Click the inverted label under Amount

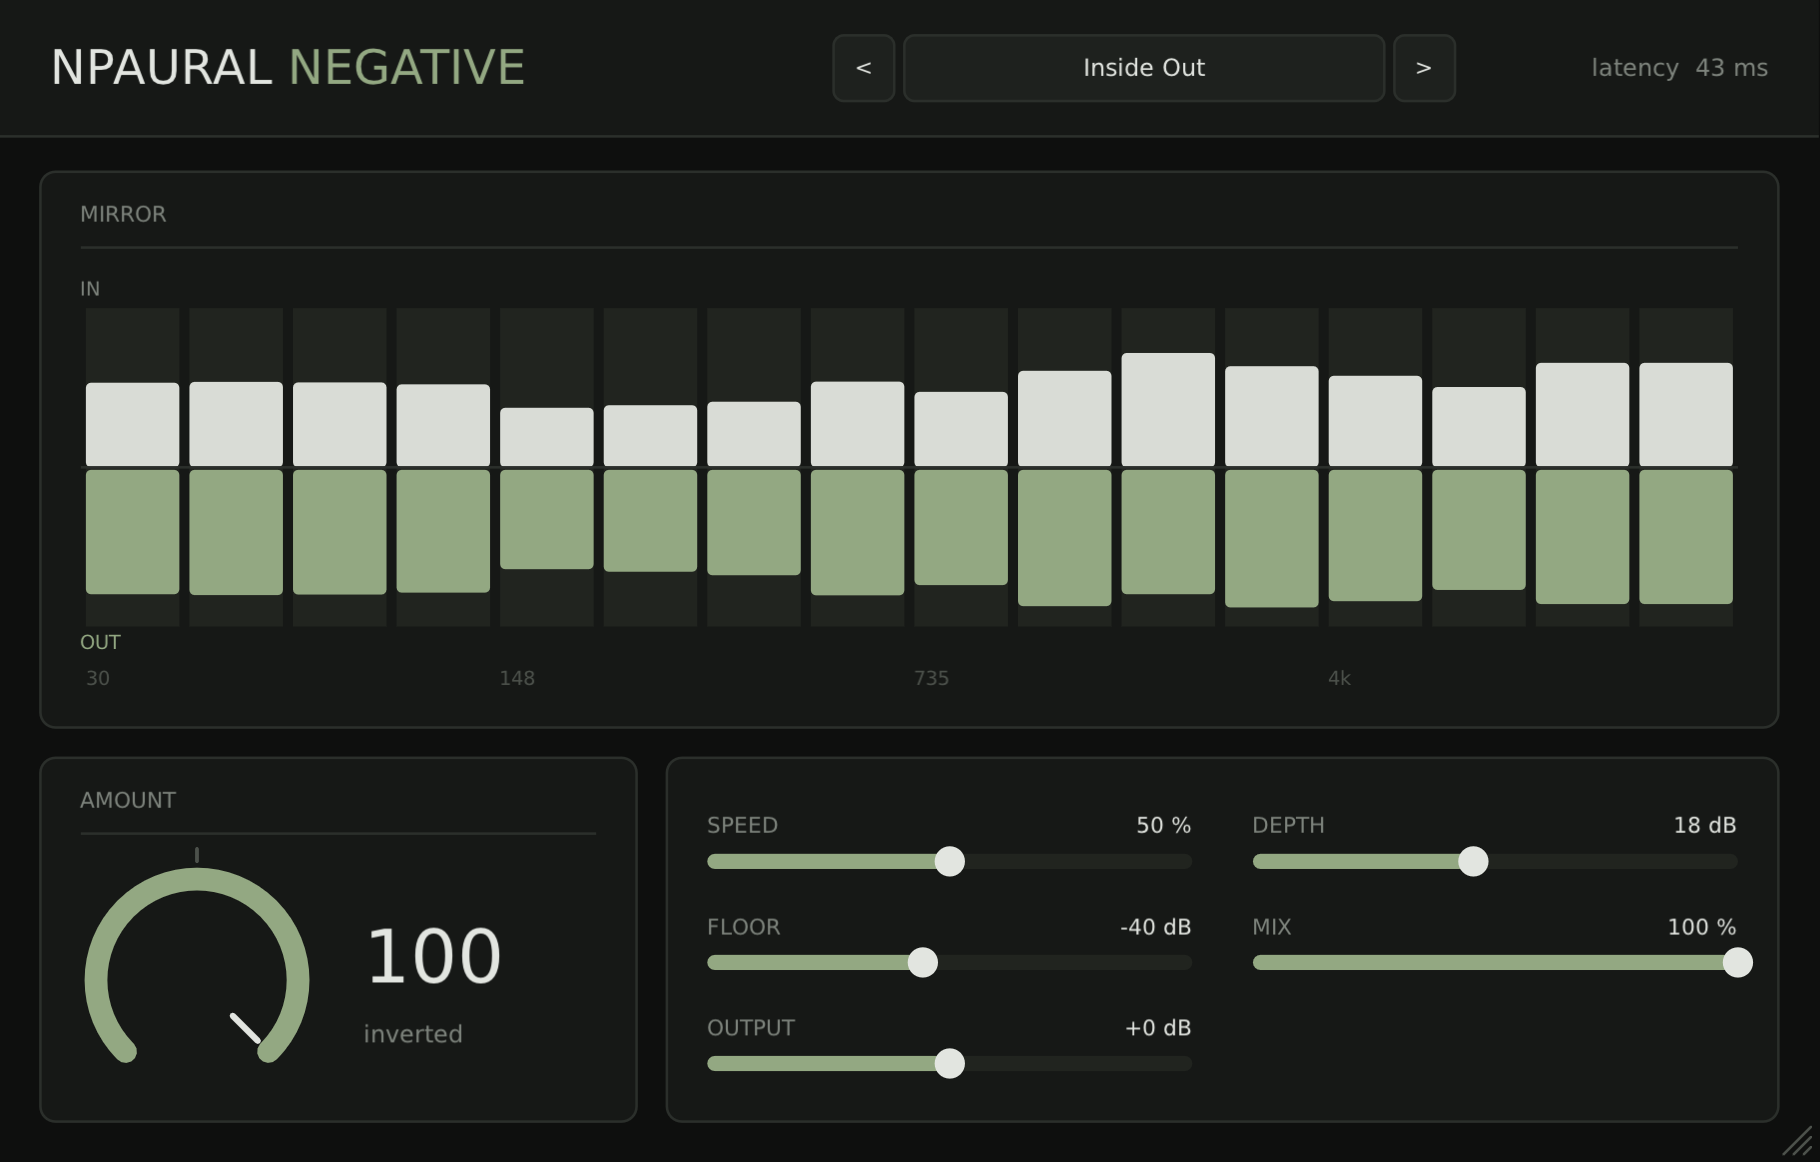pyautogui.click(x=413, y=1034)
